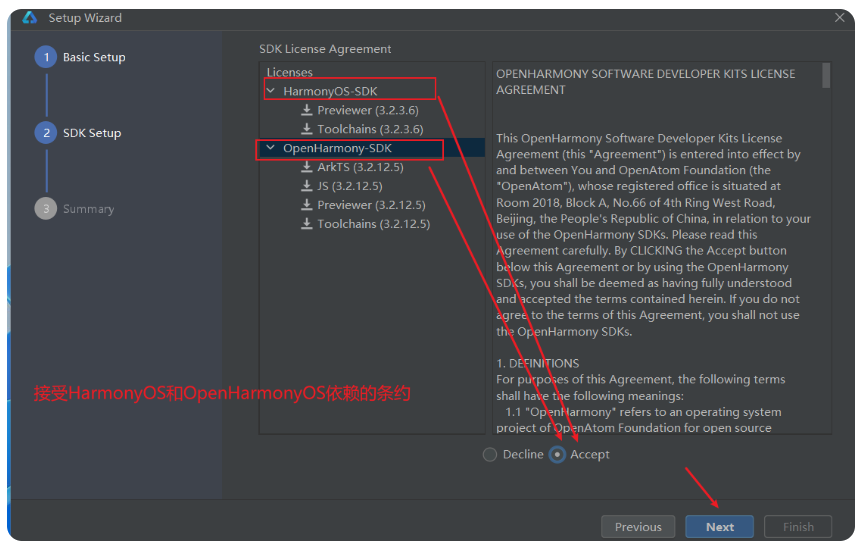This screenshot has width=860, height=541.
Task: Collapse the HarmonyOS-SDK license group
Action: pyautogui.click(x=271, y=91)
